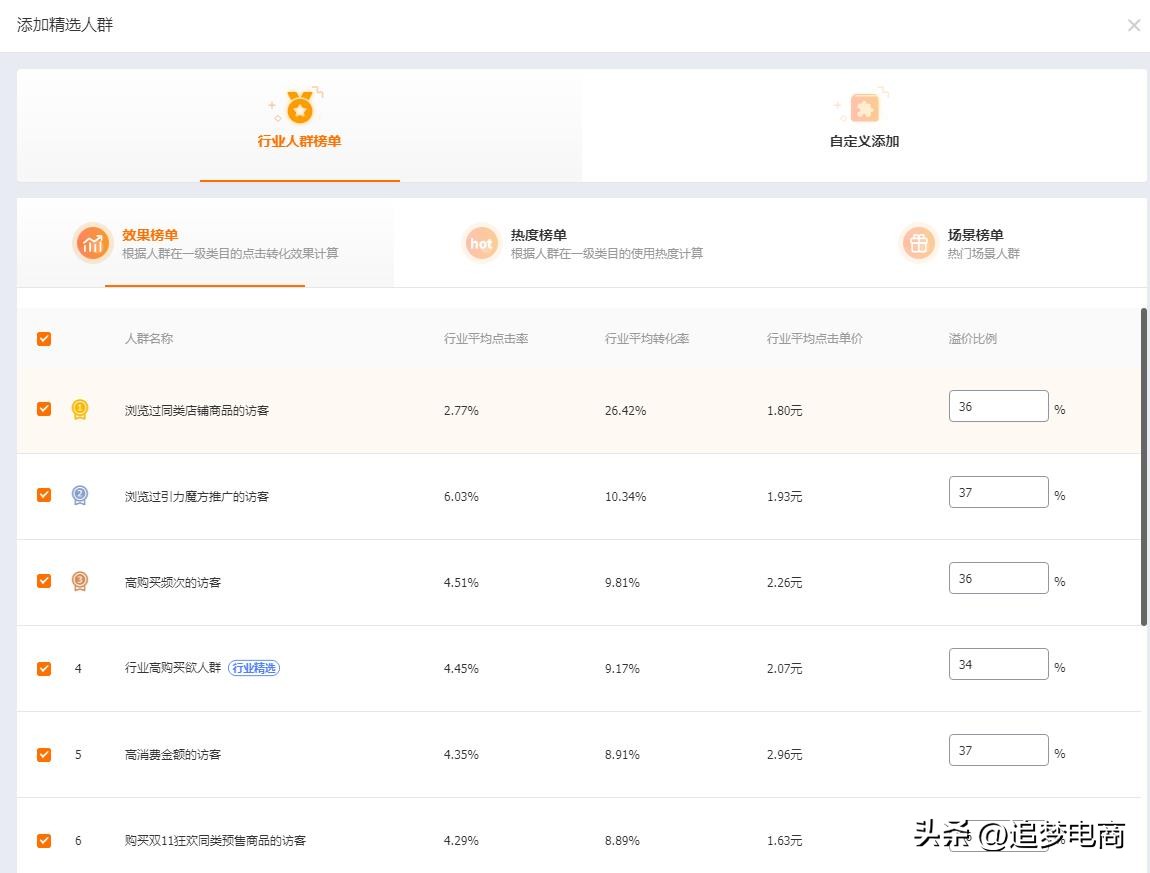Click the 行业精选 badge
Image resolution: width=1150 pixels, height=873 pixels.
[x=254, y=667]
